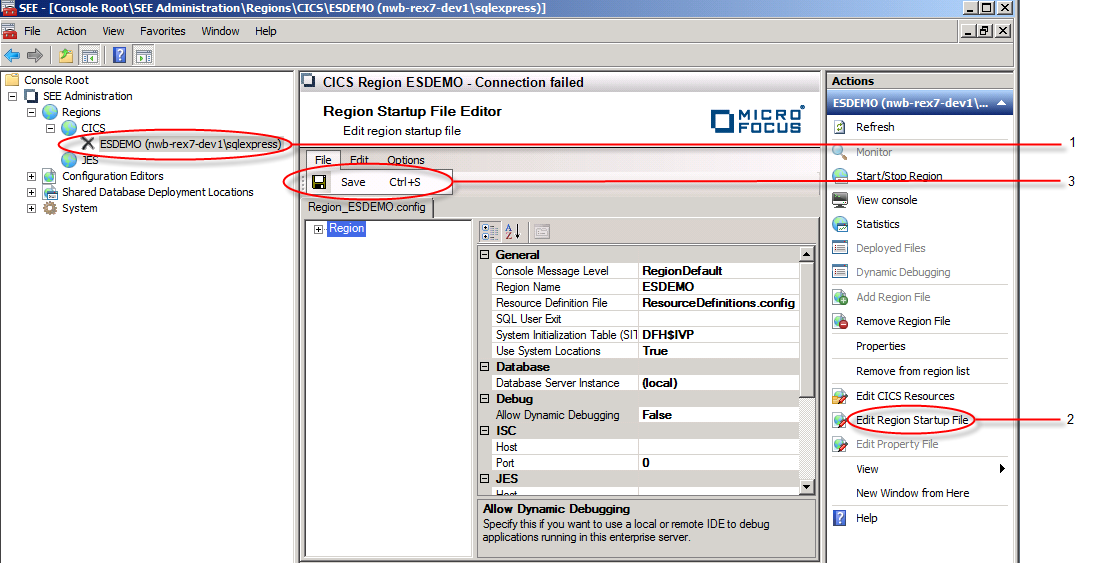Click the property grid scroll down arrow

tap(806, 487)
